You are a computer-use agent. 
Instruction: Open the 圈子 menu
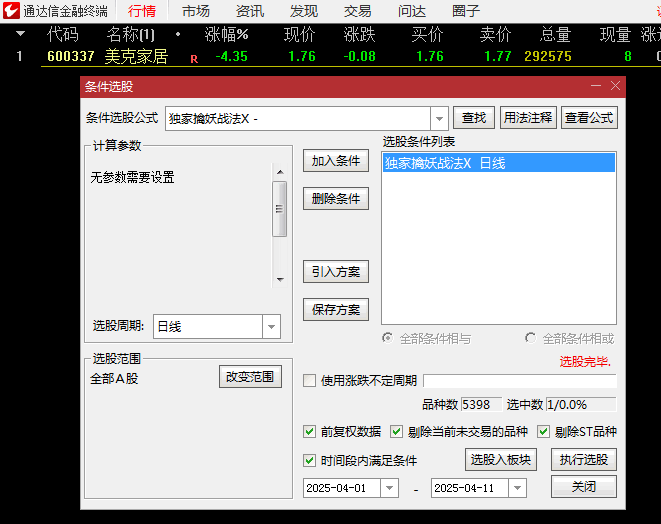click(x=466, y=11)
